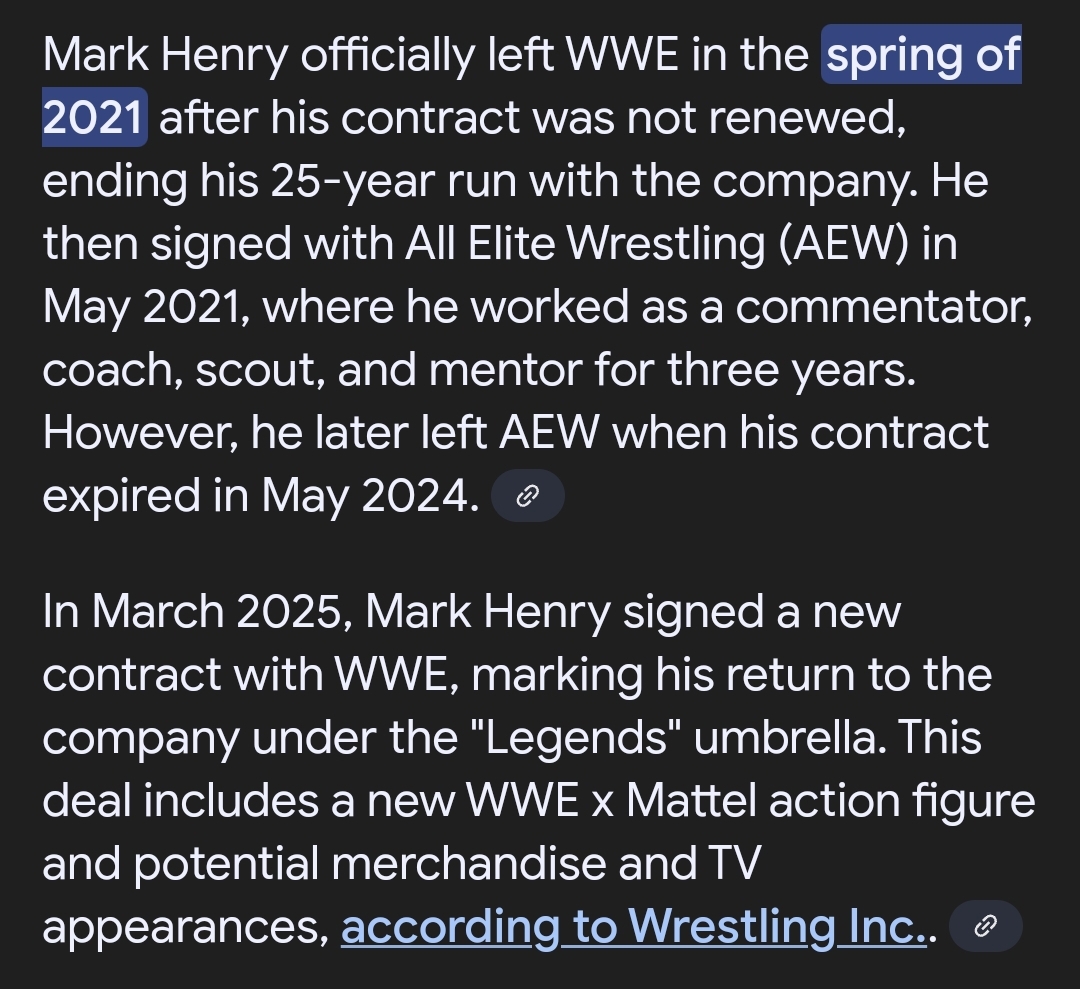Click the words 'May 2021' in first paragraph
The height and width of the screenshot is (989, 1080).
[141, 307]
